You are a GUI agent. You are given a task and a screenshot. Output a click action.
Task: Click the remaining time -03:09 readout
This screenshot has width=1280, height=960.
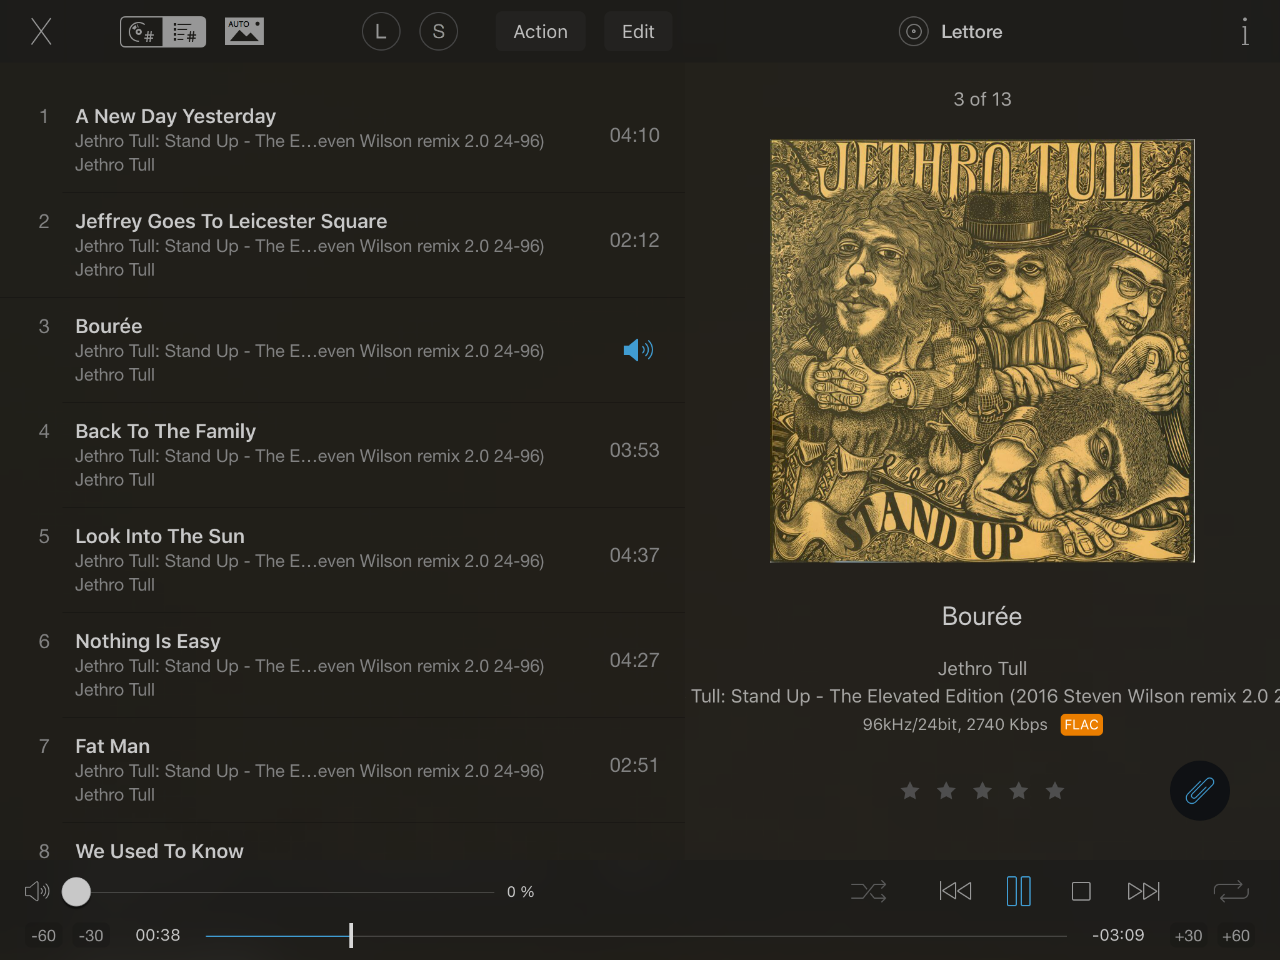click(x=1118, y=935)
